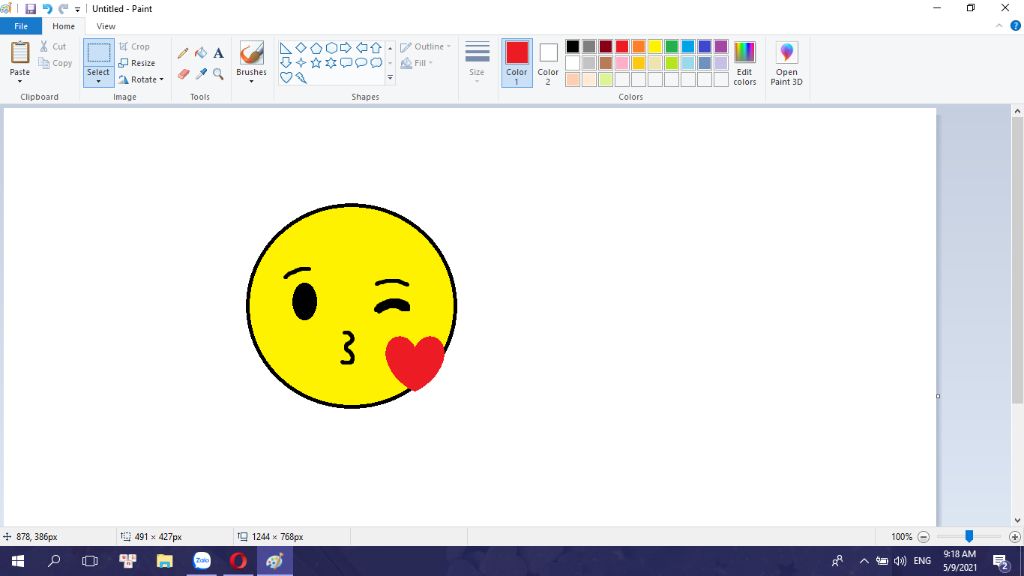Pick the Fill with color bucket tool
Image resolution: width=1024 pixels, height=576 pixels.
(200, 53)
